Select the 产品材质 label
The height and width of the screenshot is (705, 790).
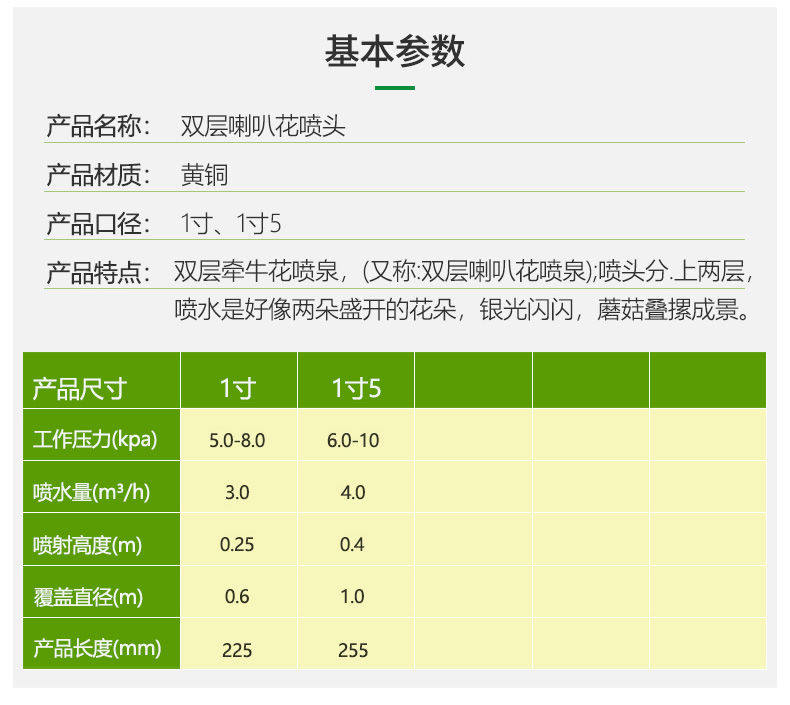click(x=98, y=175)
